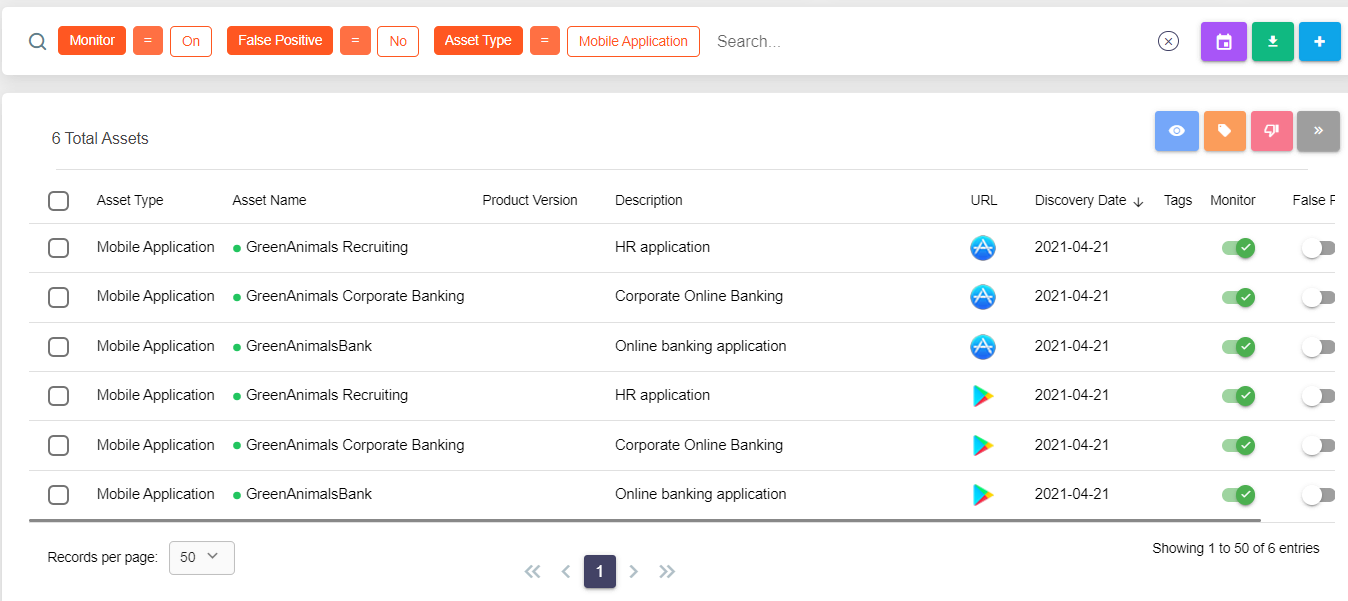Go to the previous page arrow
Image resolution: width=1348 pixels, height=601 pixels.
click(x=566, y=572)
